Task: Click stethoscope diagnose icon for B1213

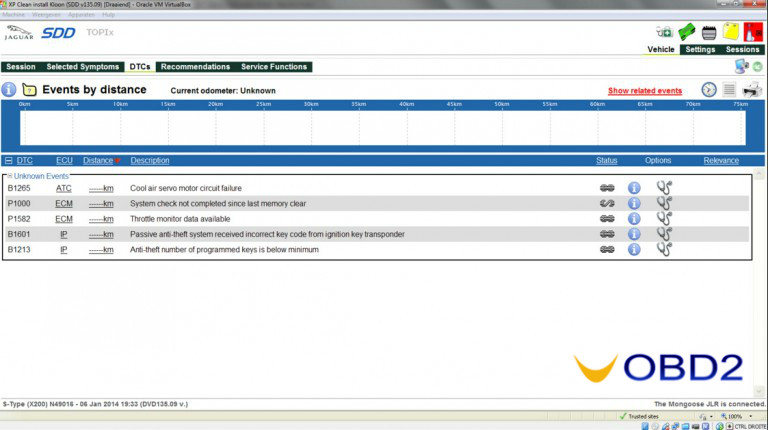Action: click(x=664, y=249)
